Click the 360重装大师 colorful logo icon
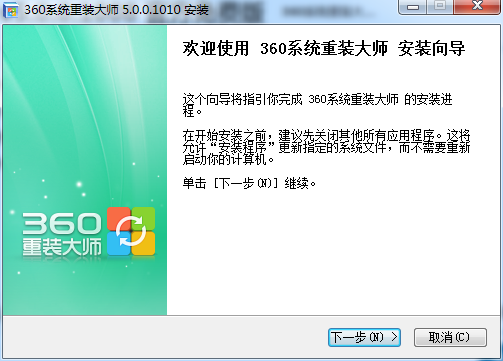 (131, 231)
